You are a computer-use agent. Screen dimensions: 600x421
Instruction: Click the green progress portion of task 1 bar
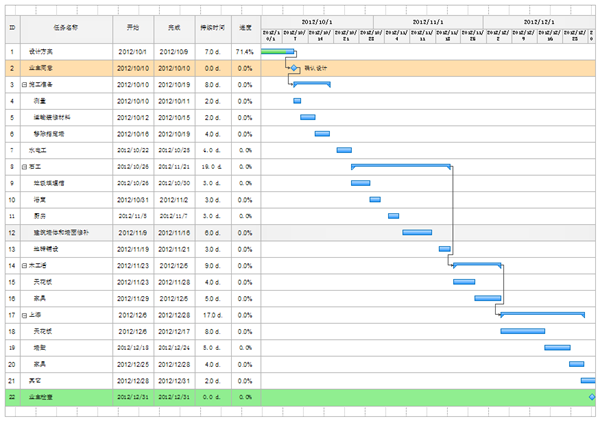(x=277, y=51)
